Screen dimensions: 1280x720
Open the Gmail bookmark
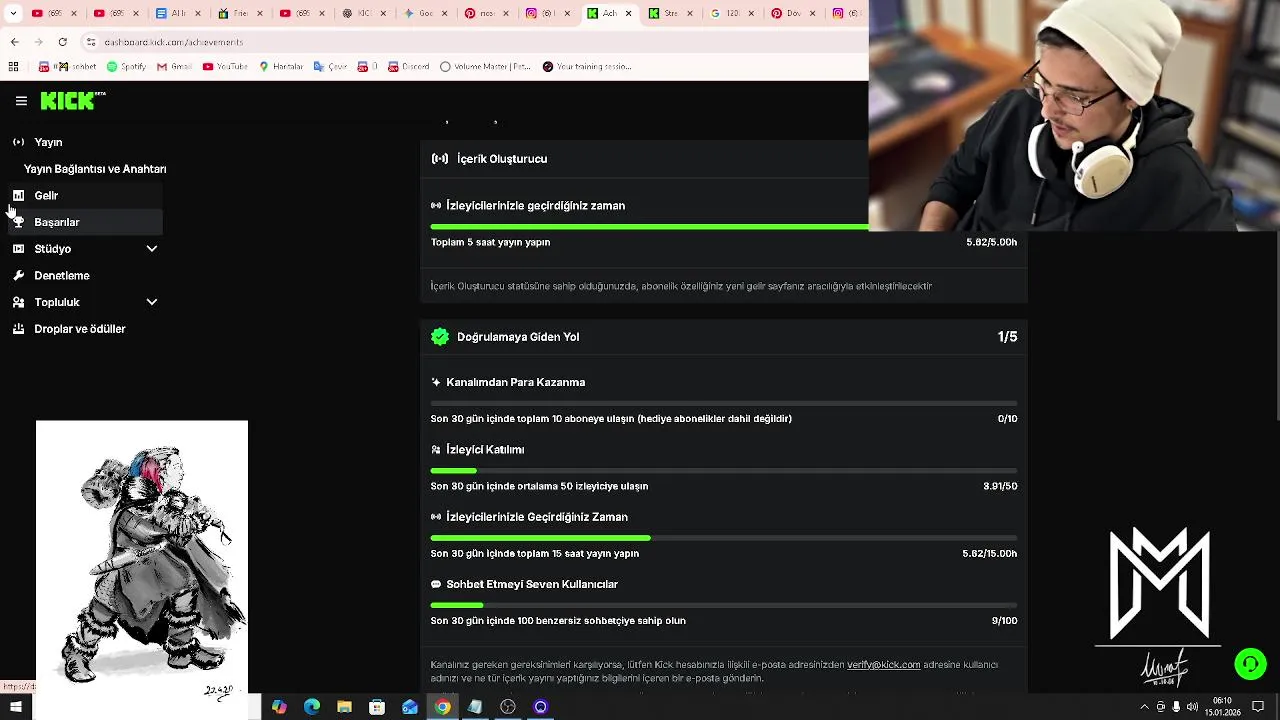[174, 67]
